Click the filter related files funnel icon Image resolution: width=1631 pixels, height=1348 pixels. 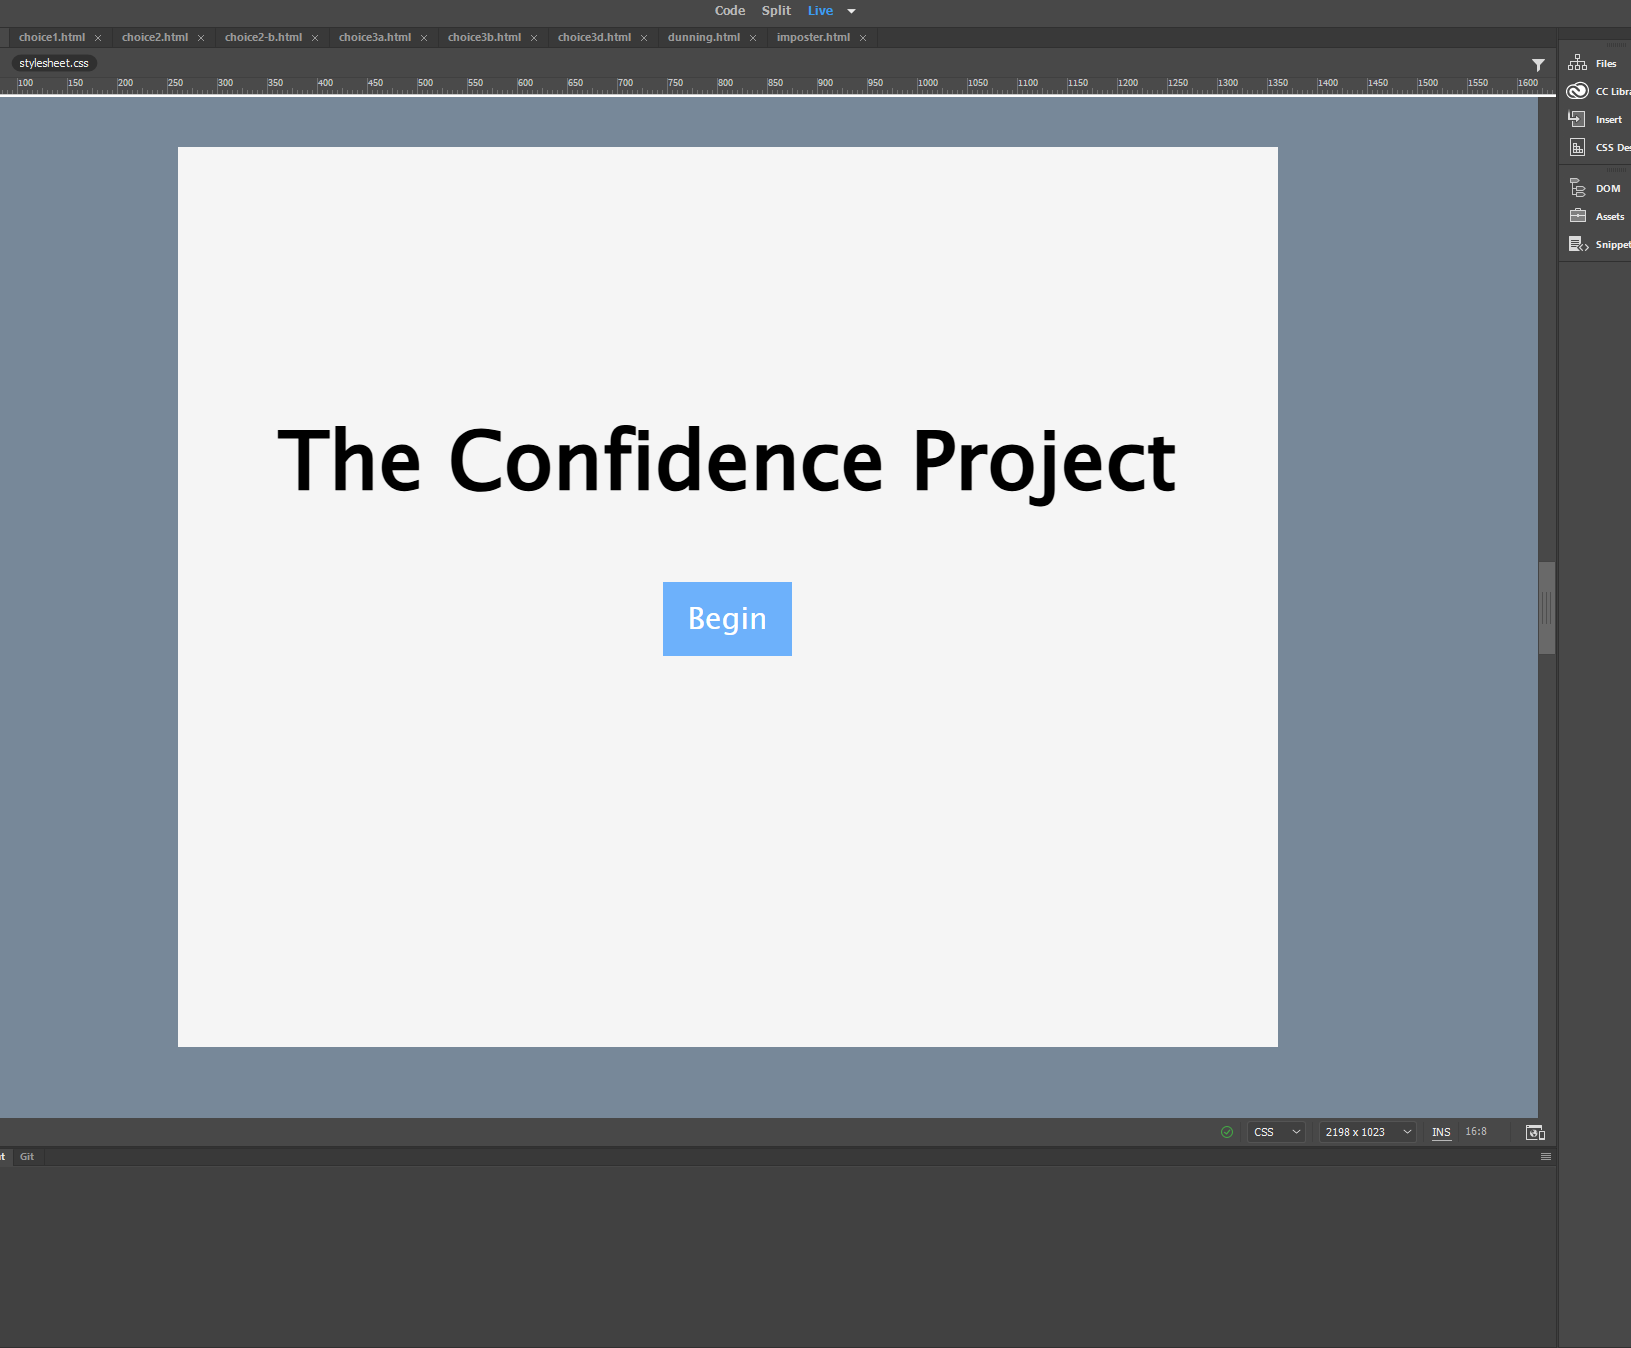point(1538,65)
